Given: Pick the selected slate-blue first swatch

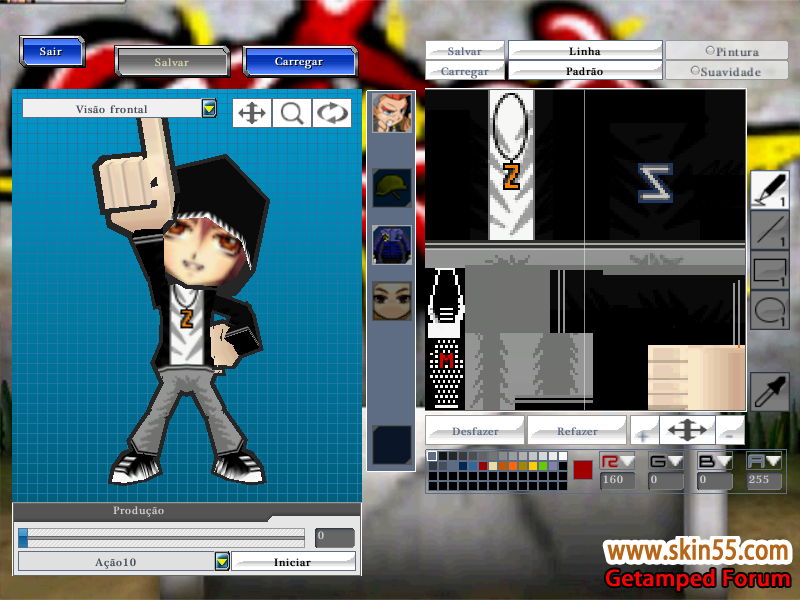Looking at the screenshot, I should tap(432, 456).
